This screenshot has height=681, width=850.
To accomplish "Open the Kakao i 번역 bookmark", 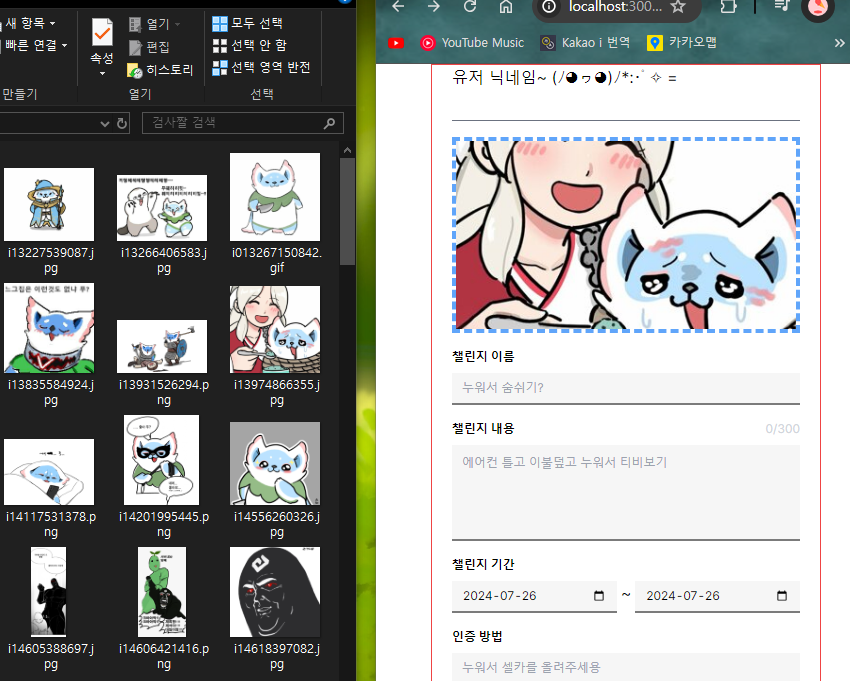I will 585,43.
